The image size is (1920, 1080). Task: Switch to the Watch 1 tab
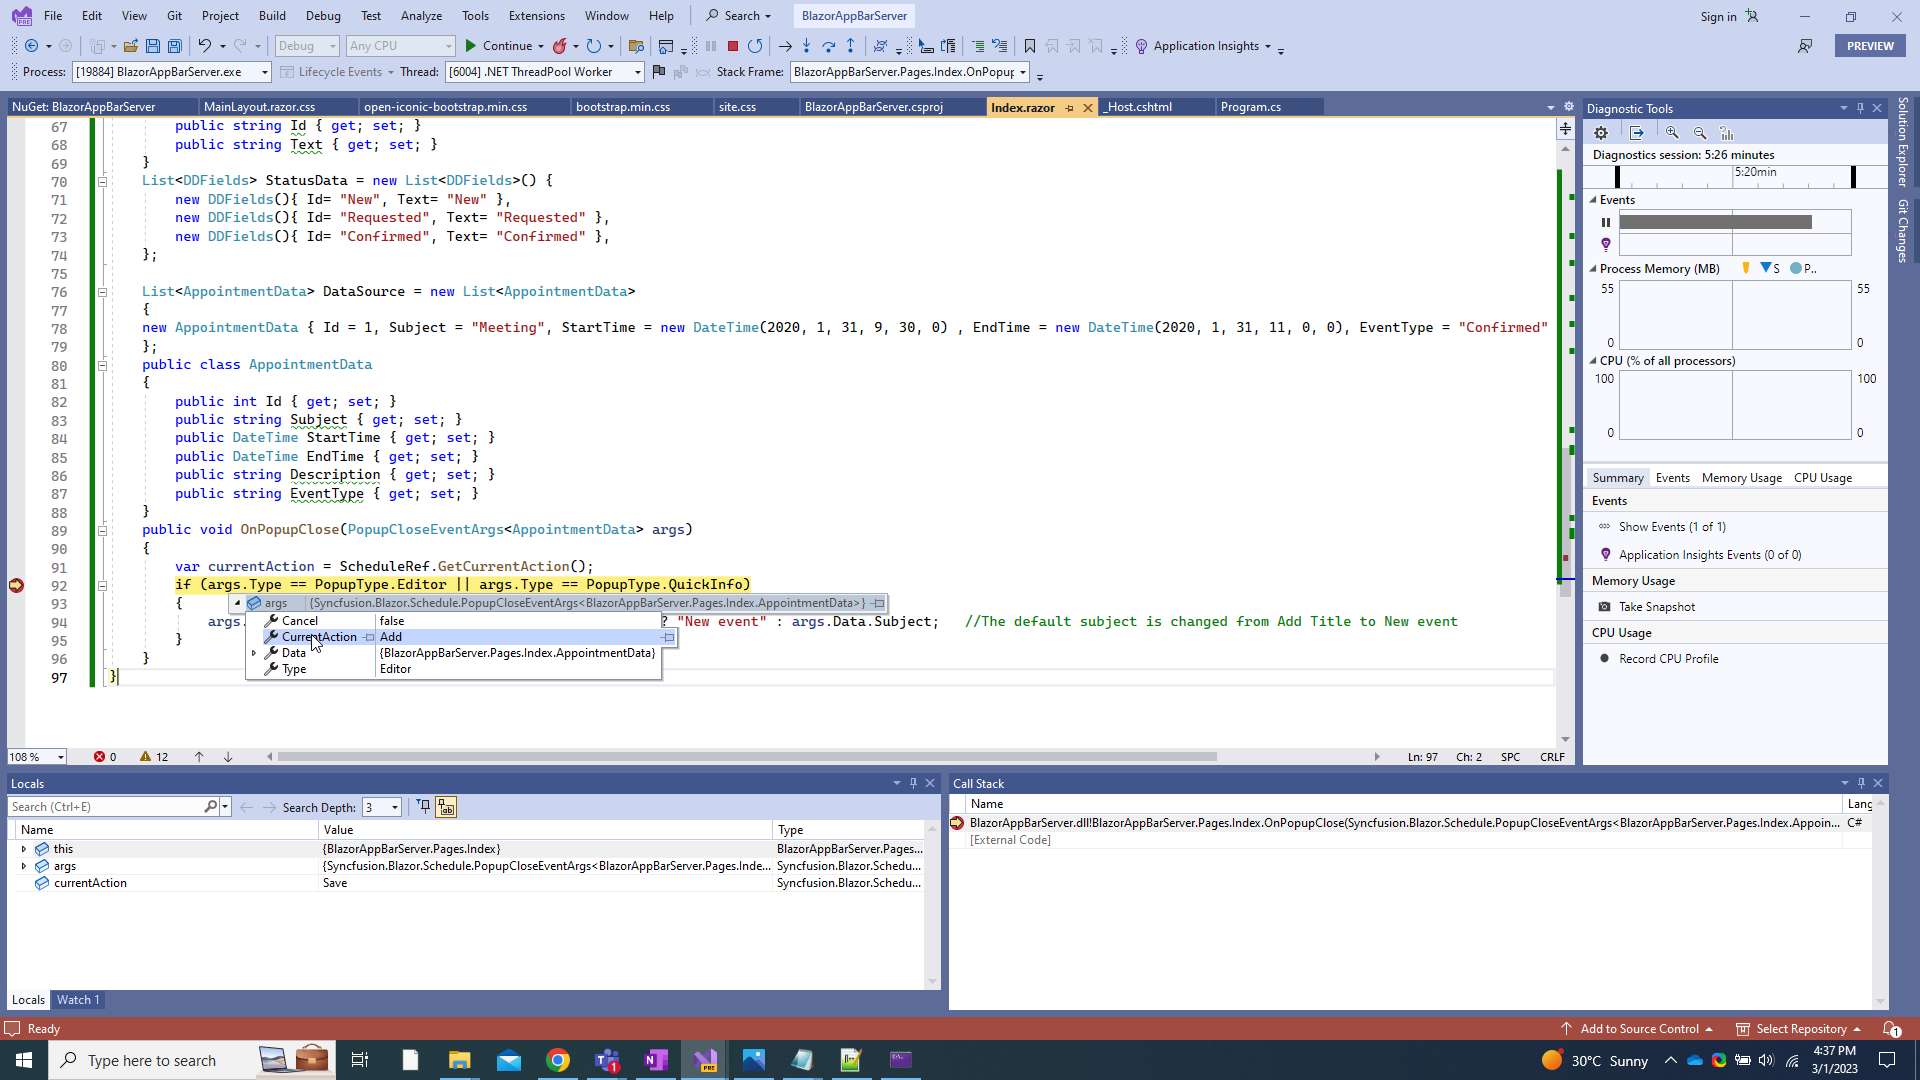tap(78, 1000)
